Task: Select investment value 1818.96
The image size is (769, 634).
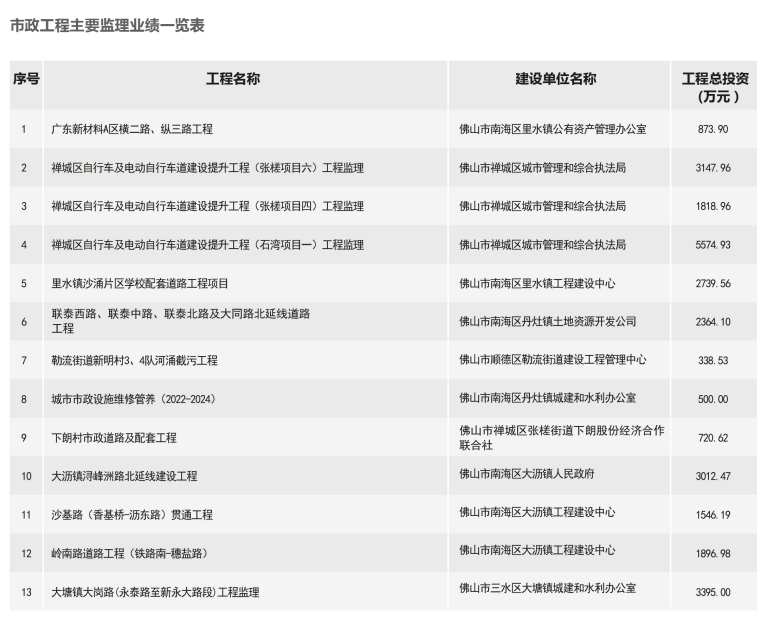Action: tap(713, 206)
